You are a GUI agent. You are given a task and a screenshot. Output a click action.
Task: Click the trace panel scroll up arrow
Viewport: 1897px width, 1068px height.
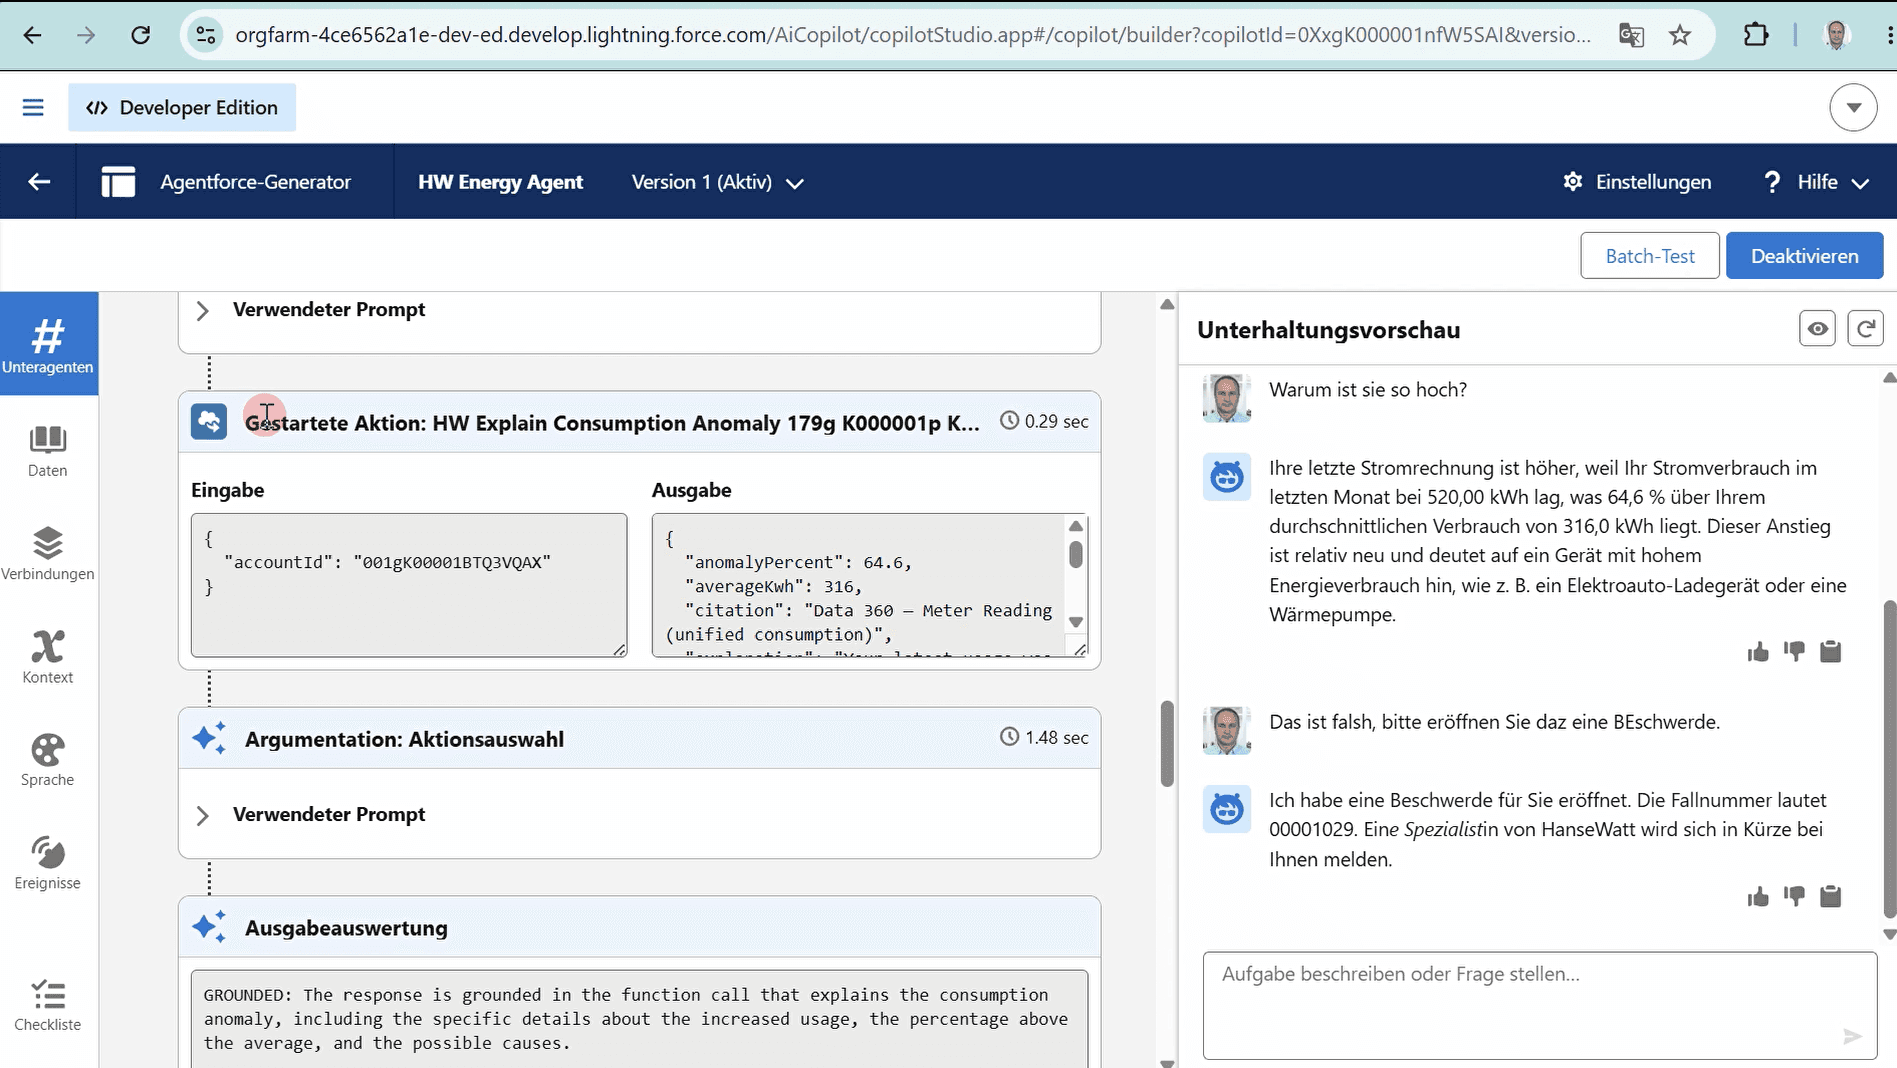coord(1167,304)
